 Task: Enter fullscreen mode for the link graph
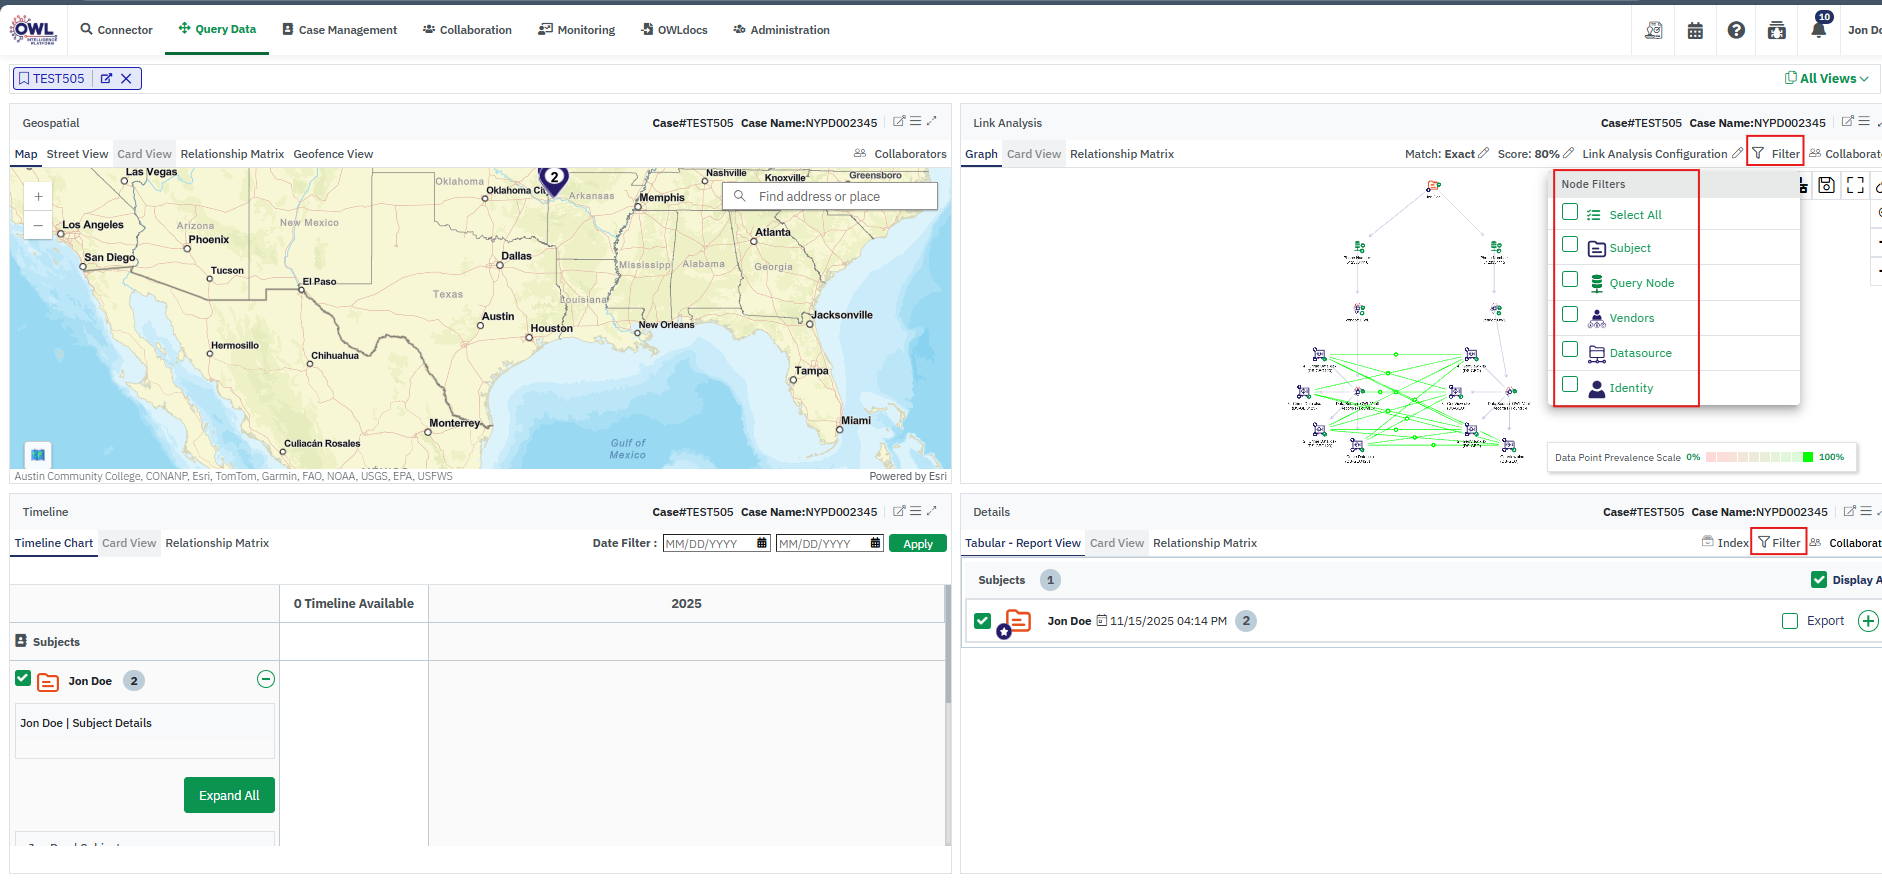point(1855,185)
